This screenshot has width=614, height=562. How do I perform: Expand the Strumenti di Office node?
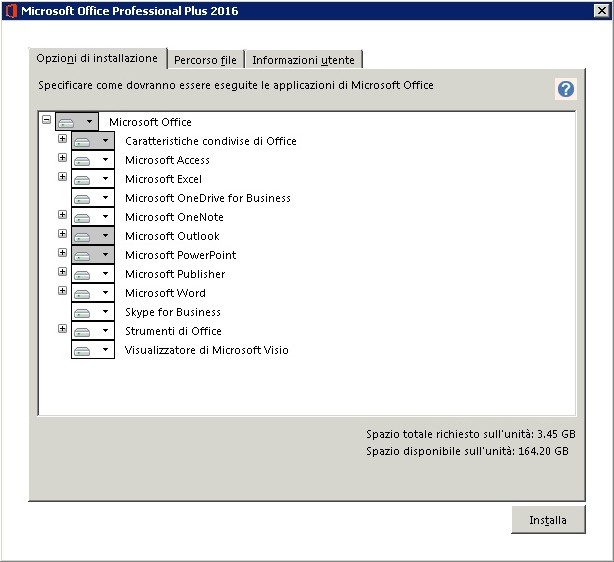coord(62,329)
